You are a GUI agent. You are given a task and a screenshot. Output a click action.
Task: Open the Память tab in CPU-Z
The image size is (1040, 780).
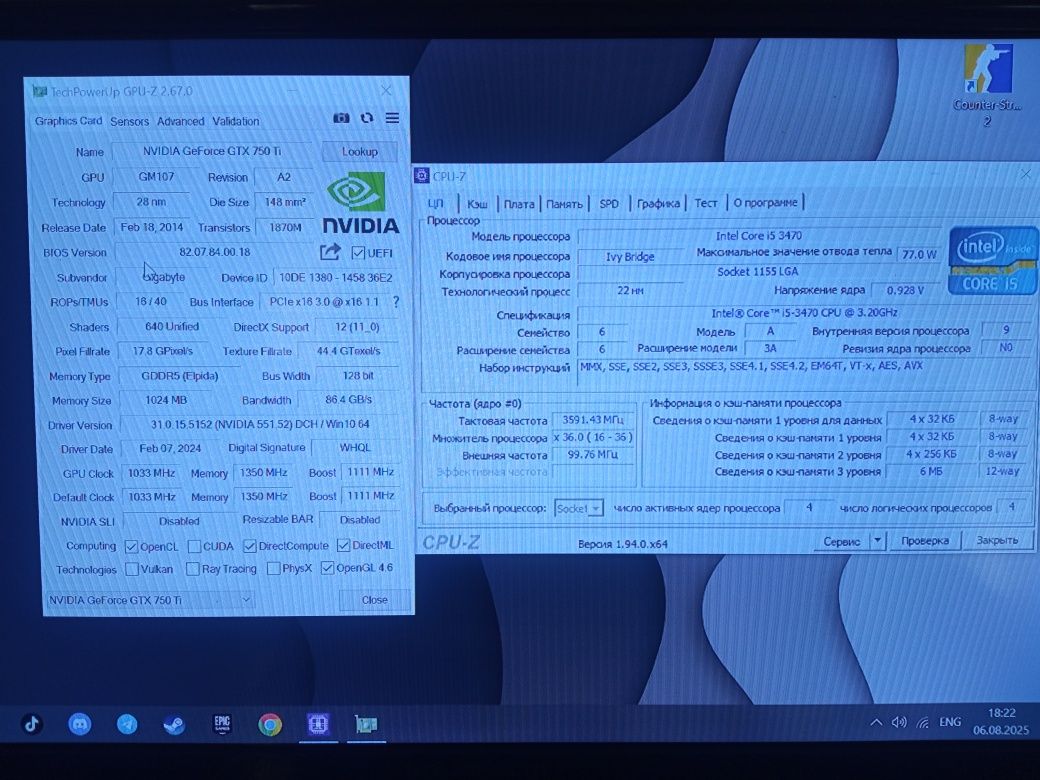pyautogui.click(x=564, y=204)
